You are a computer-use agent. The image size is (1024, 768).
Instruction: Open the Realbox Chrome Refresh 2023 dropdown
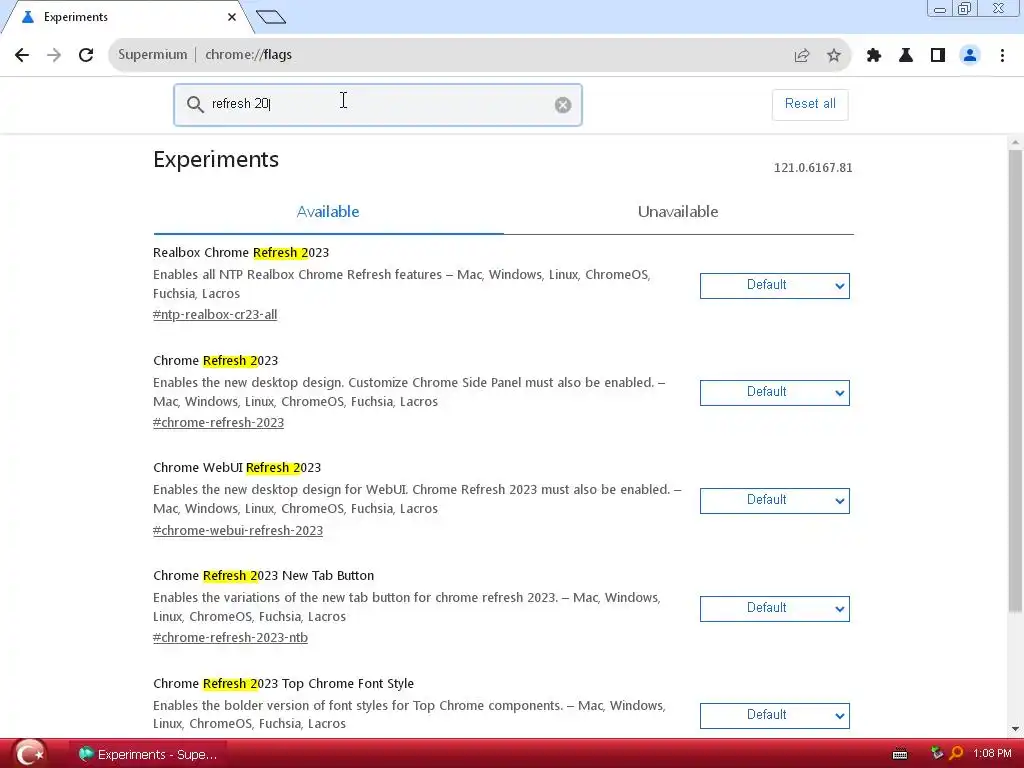[x=775, y=285]
